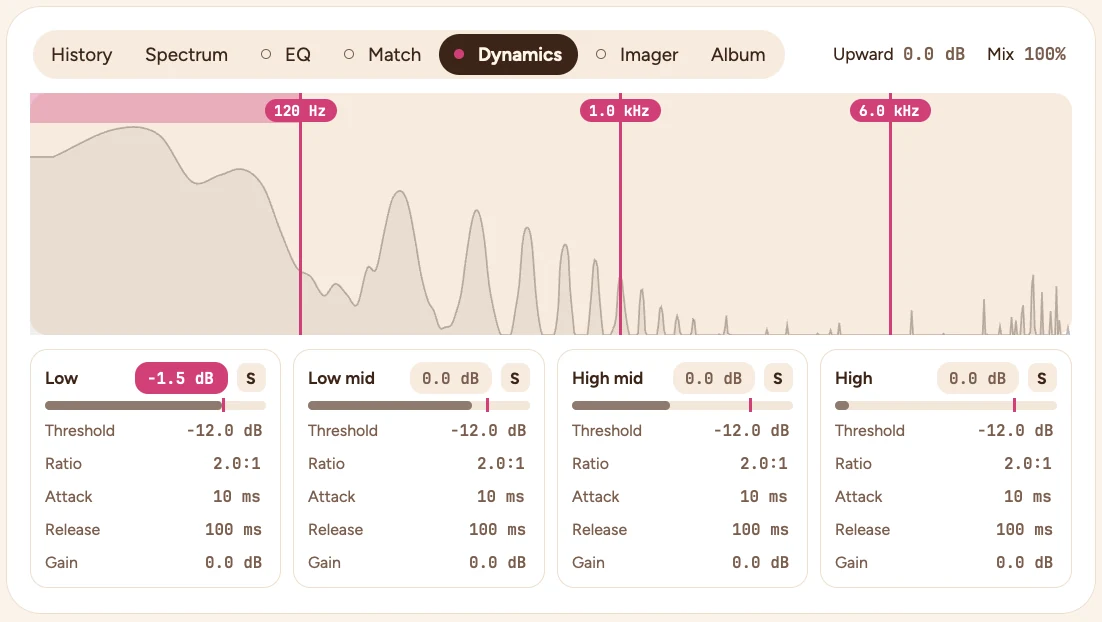The image size is (1102, 622).
Task: Toggle the Match module power dot
Action: click(x=349, y=54)
